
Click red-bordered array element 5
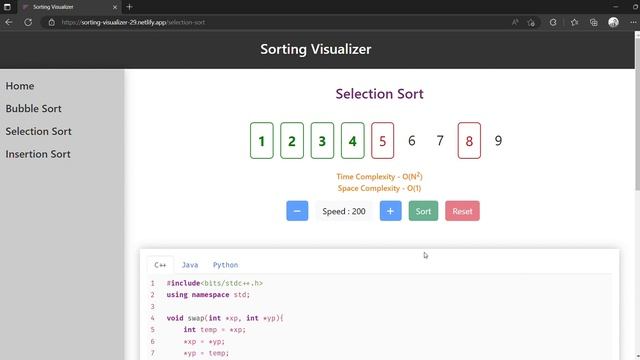pyautogui.click(x=382, y=141)
